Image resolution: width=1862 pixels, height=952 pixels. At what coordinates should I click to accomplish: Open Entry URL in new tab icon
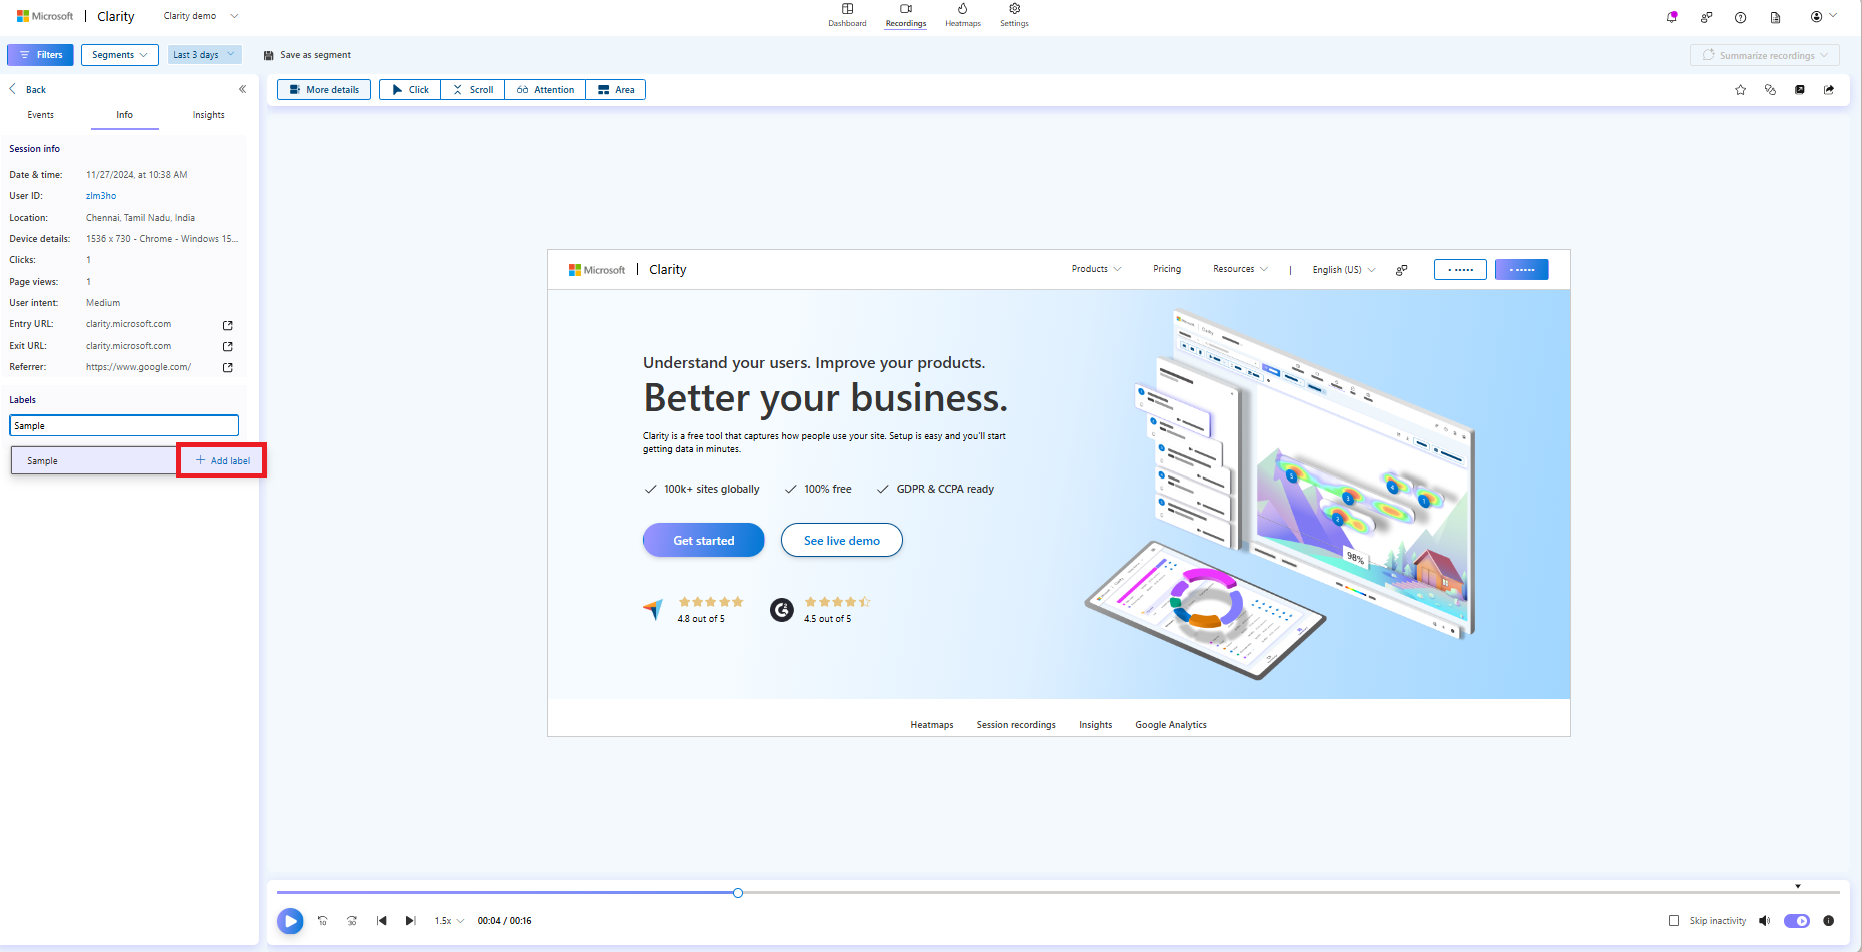point(228,325)
